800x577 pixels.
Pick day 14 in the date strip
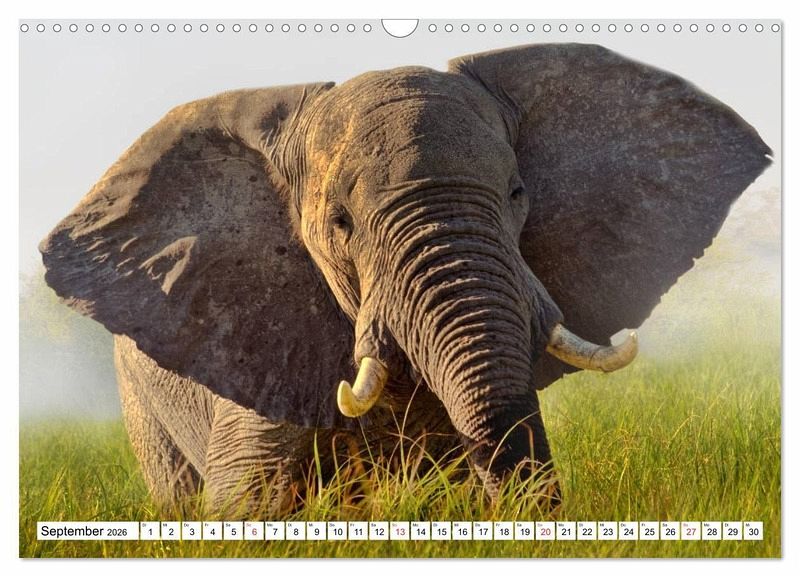click(421, 531)
